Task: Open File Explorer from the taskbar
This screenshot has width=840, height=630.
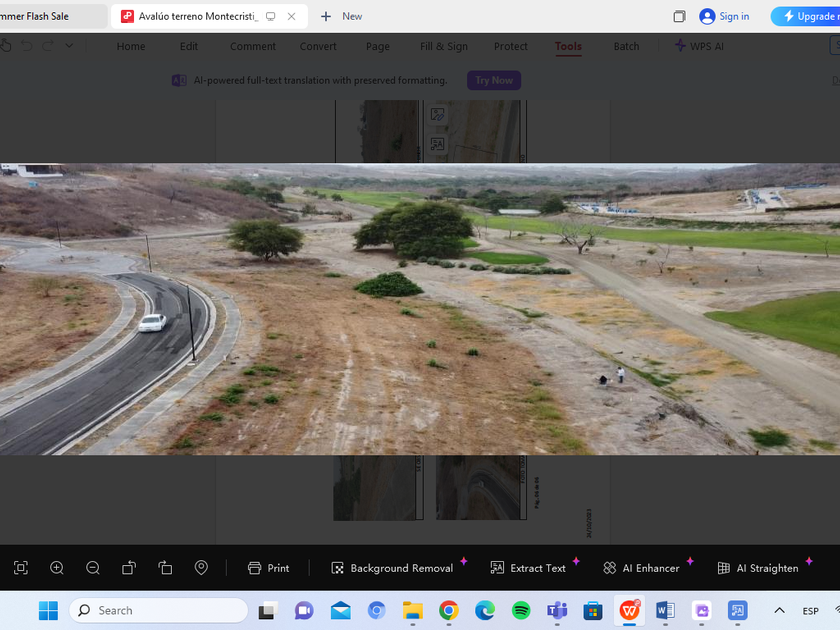Action: (x=412, y=610)
